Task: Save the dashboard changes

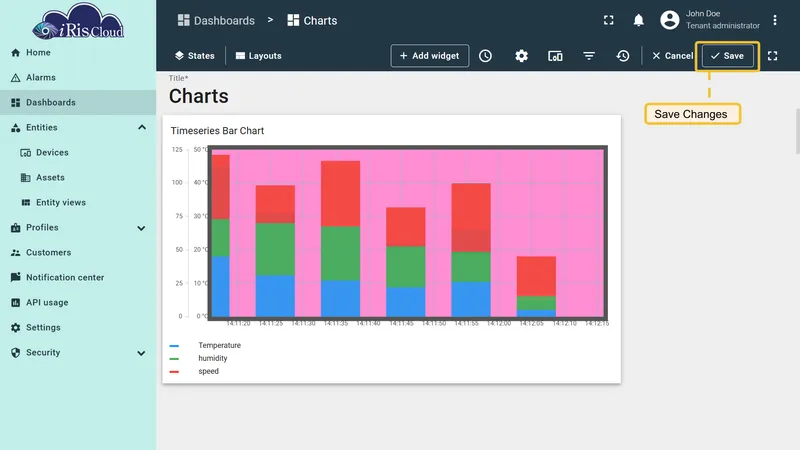Action: click(x=728, y=56)
